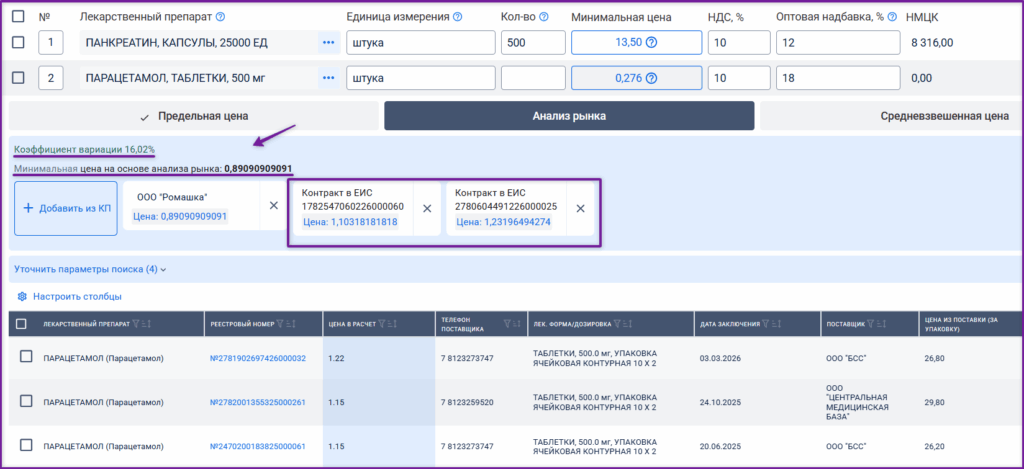Remove contract 1782547060226000060 card
Image resolution: width=1024 pixels, height=469 pixels.
click(426, 208)
